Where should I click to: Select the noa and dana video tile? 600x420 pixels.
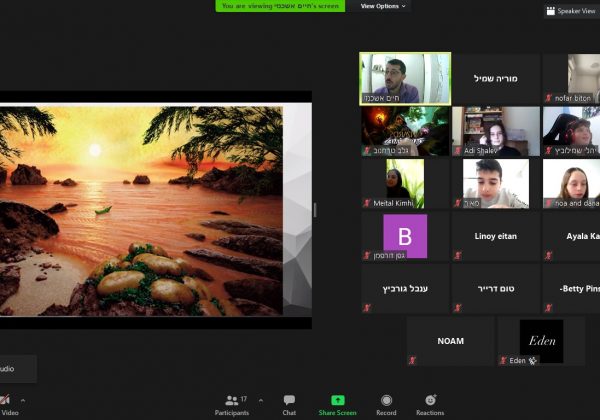pos(571,184)
